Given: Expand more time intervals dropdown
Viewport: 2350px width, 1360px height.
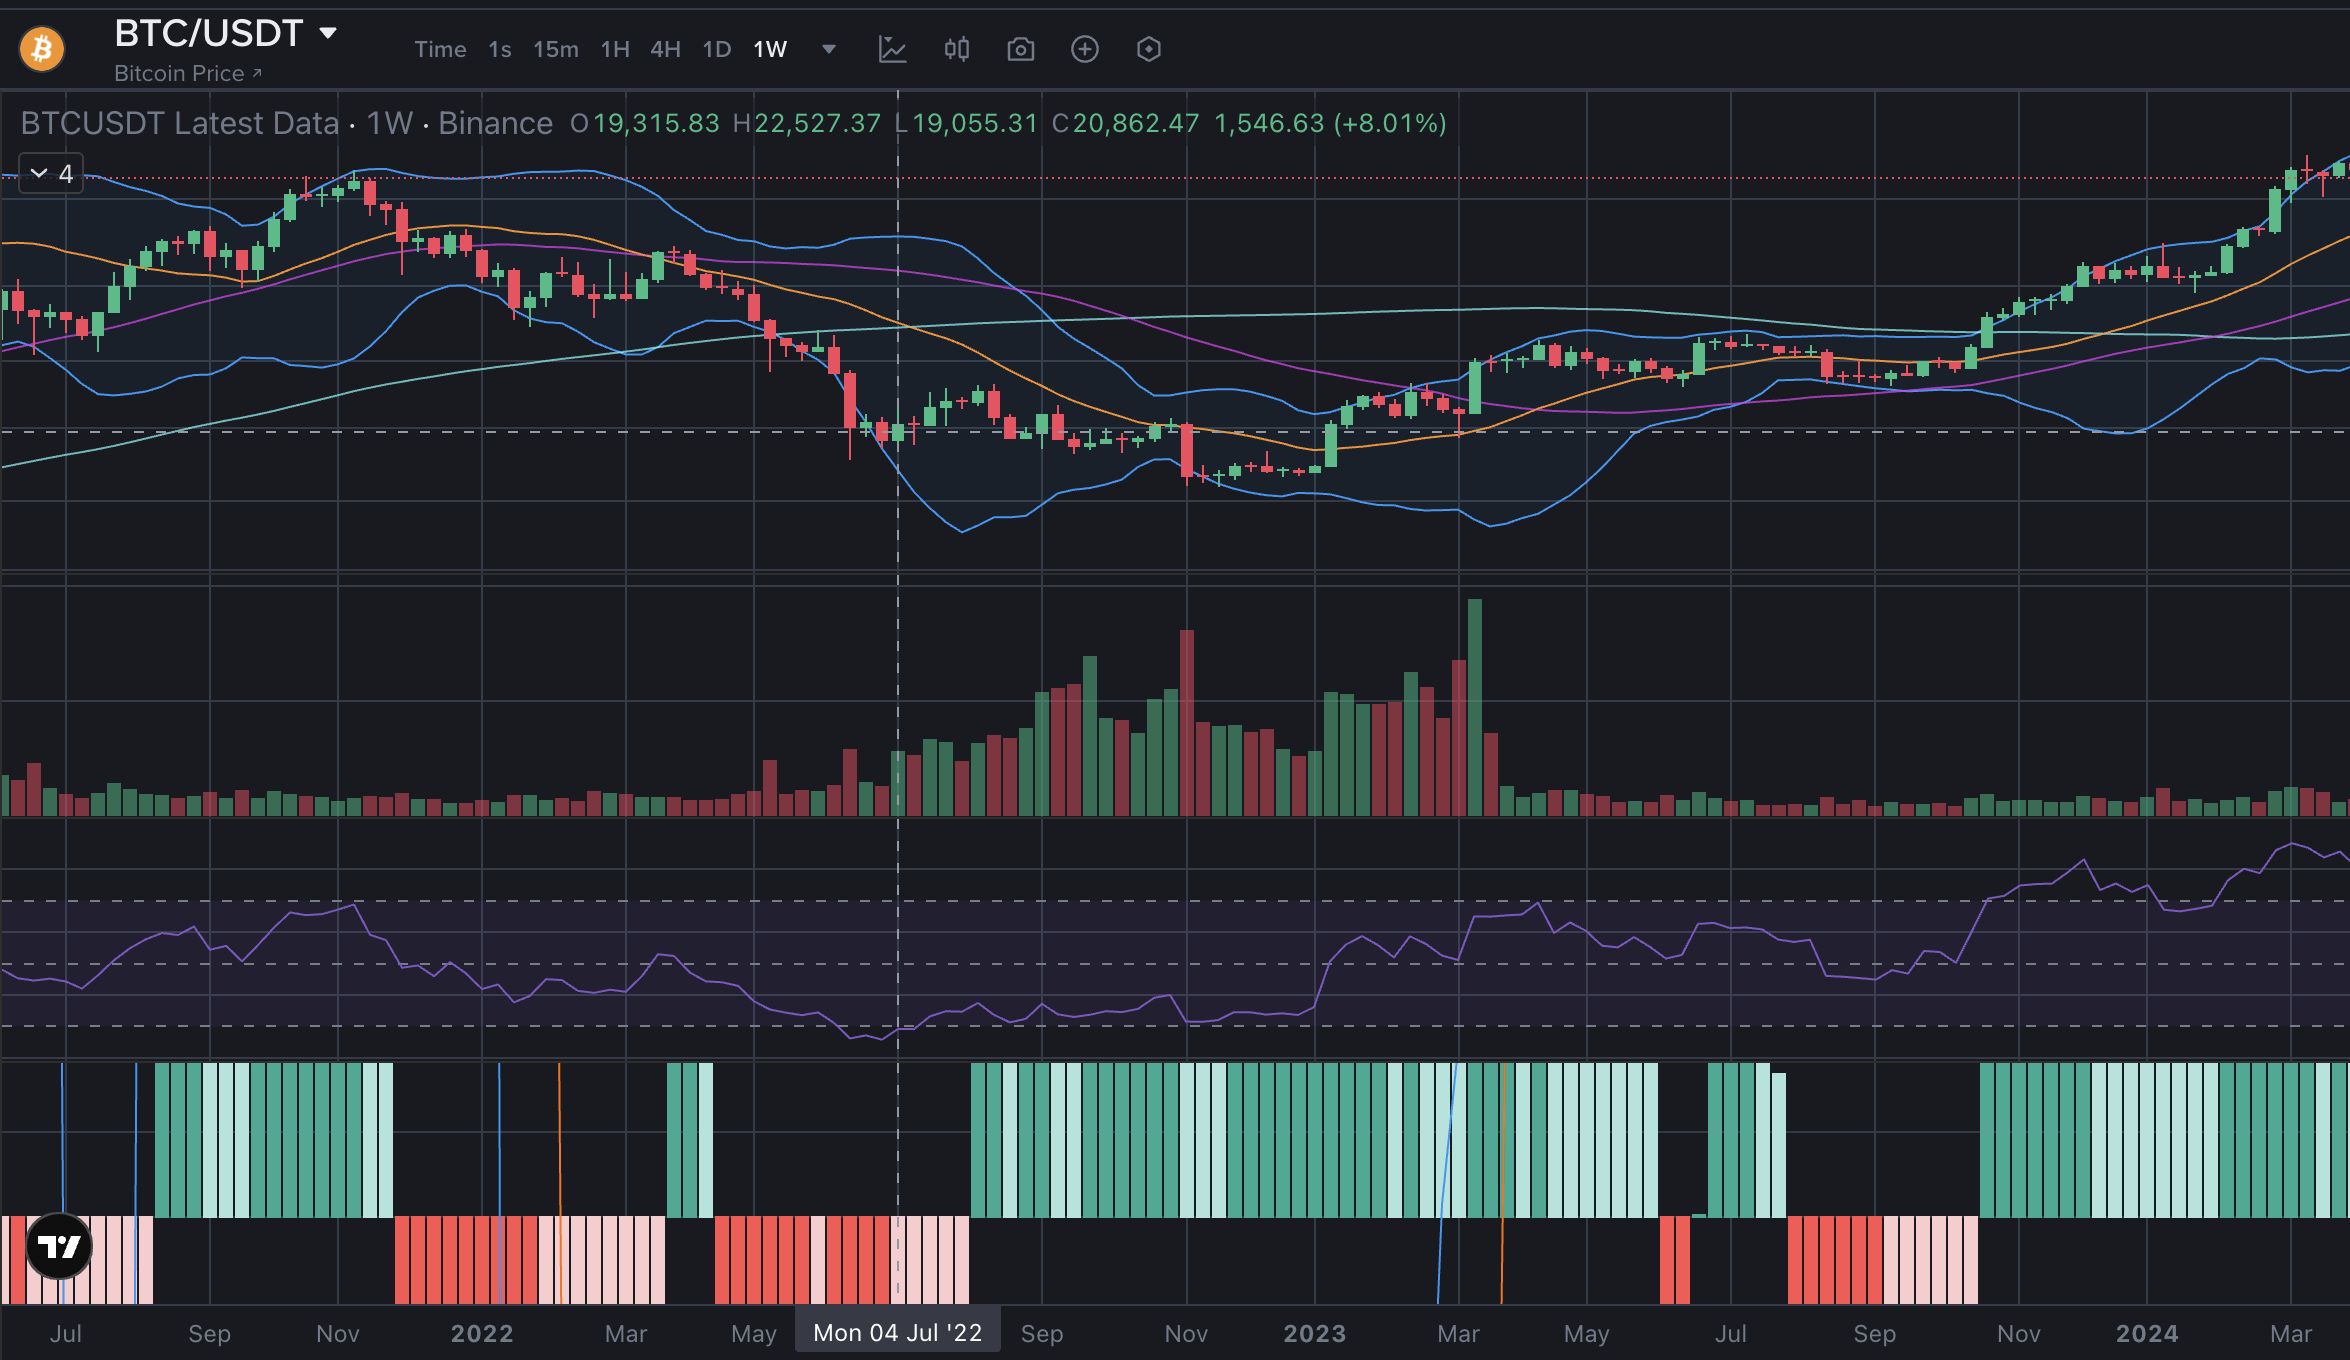Looking at the screenshot, I should [x=829, y=49].
